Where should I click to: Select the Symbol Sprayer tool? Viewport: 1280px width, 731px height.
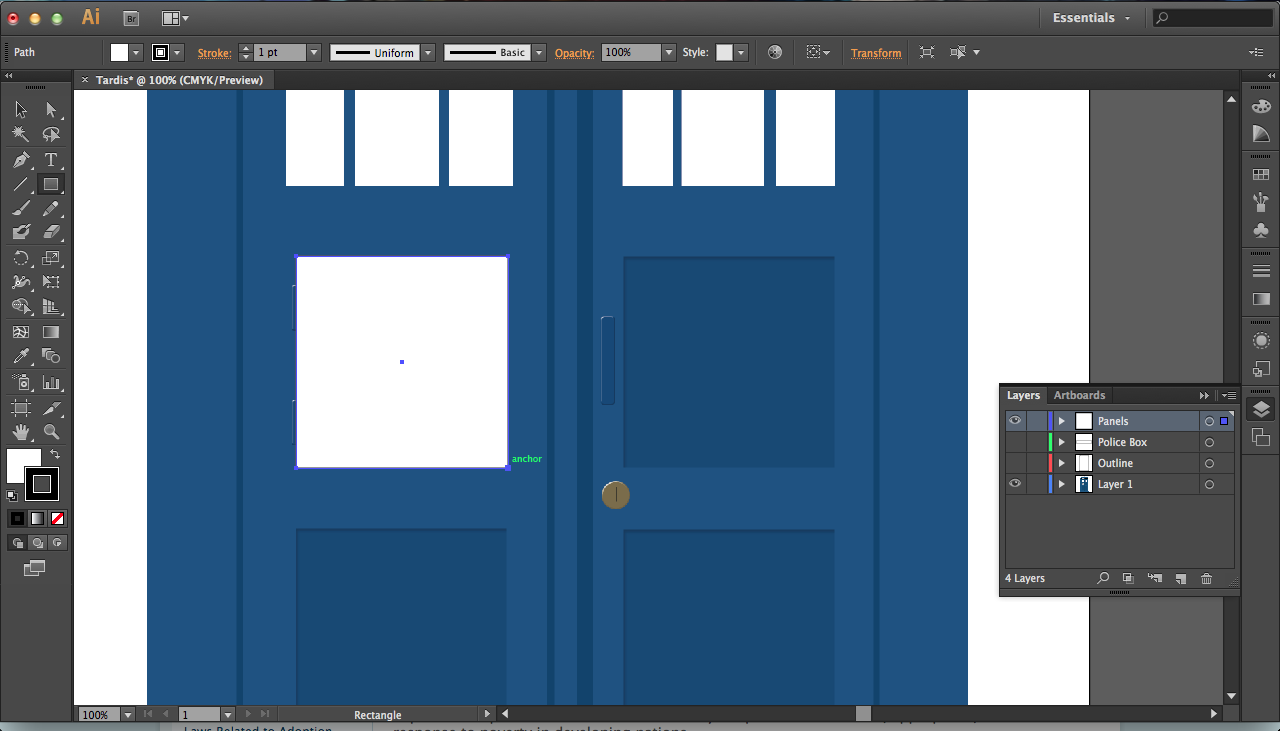click(21, 382)
